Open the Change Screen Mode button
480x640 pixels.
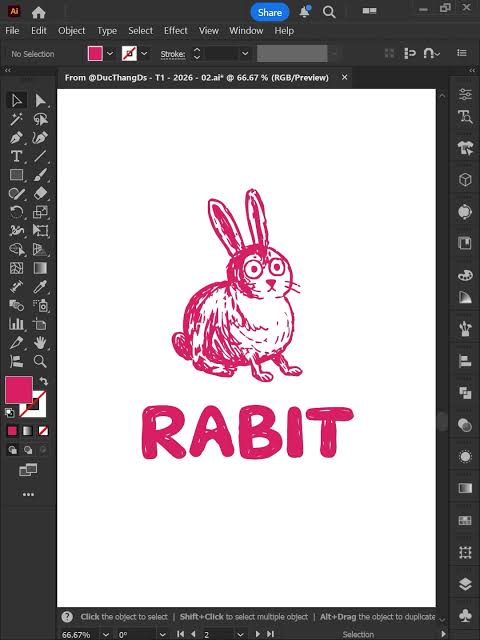[28, 470]
